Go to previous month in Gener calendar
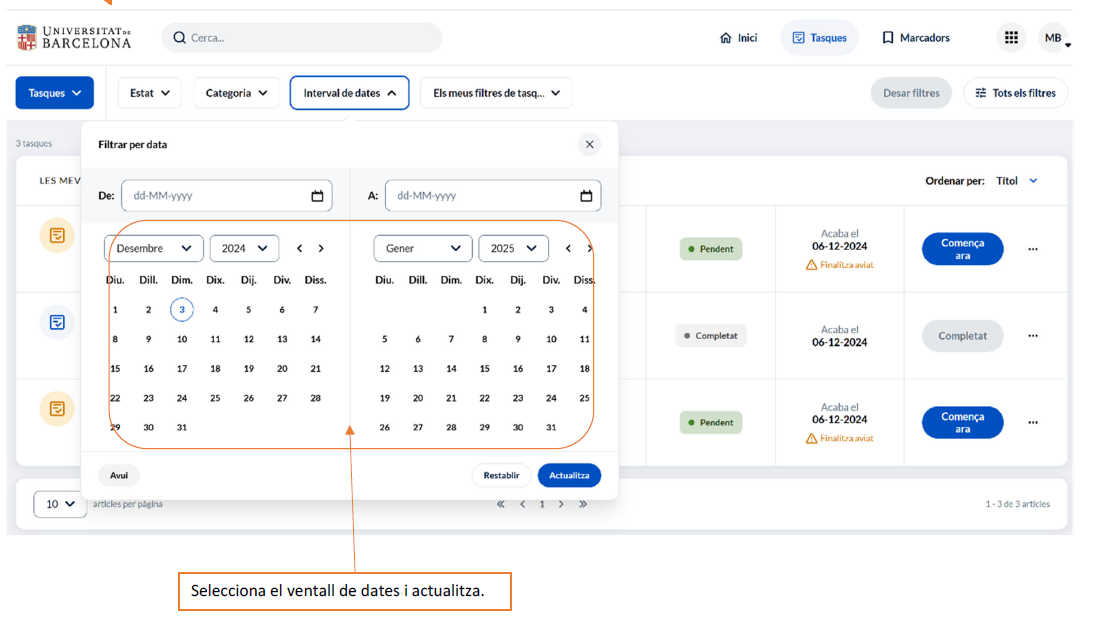 pos(568,249)
